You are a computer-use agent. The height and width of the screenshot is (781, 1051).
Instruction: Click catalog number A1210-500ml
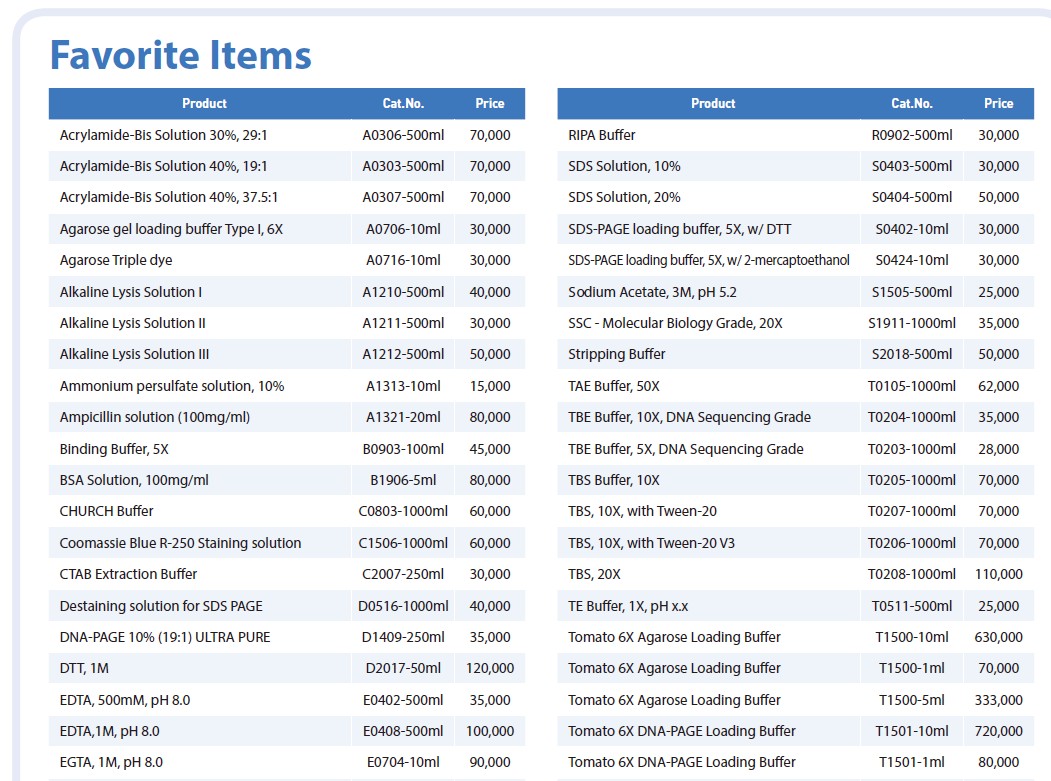click(x=403, y=292)
